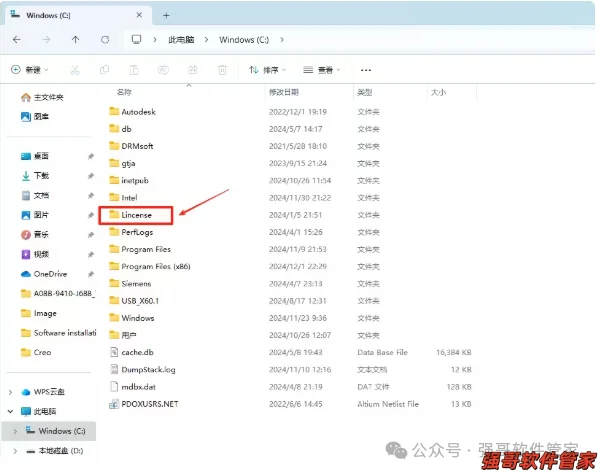
Task: Expand Windows (C:) node in sidebar
Action: click(15, 431)
